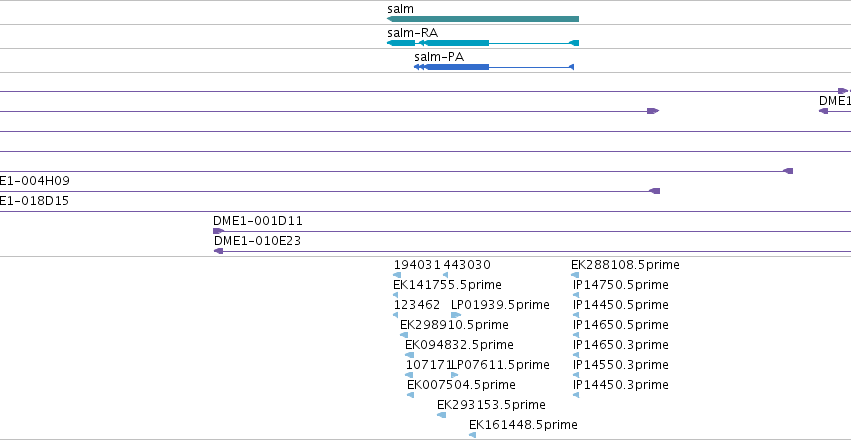Click EST label 194031

[x=418, y=265]
